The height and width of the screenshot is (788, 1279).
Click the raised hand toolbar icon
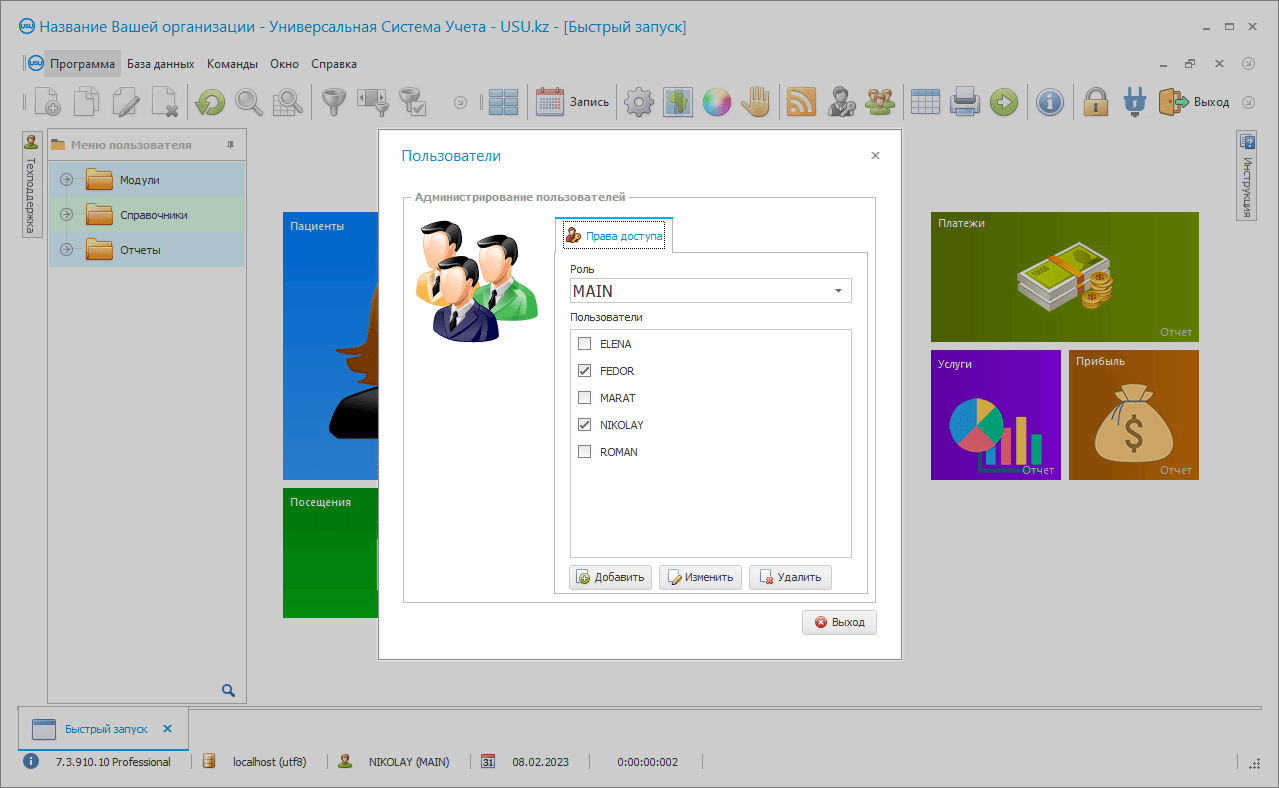(x=758, y=102)
